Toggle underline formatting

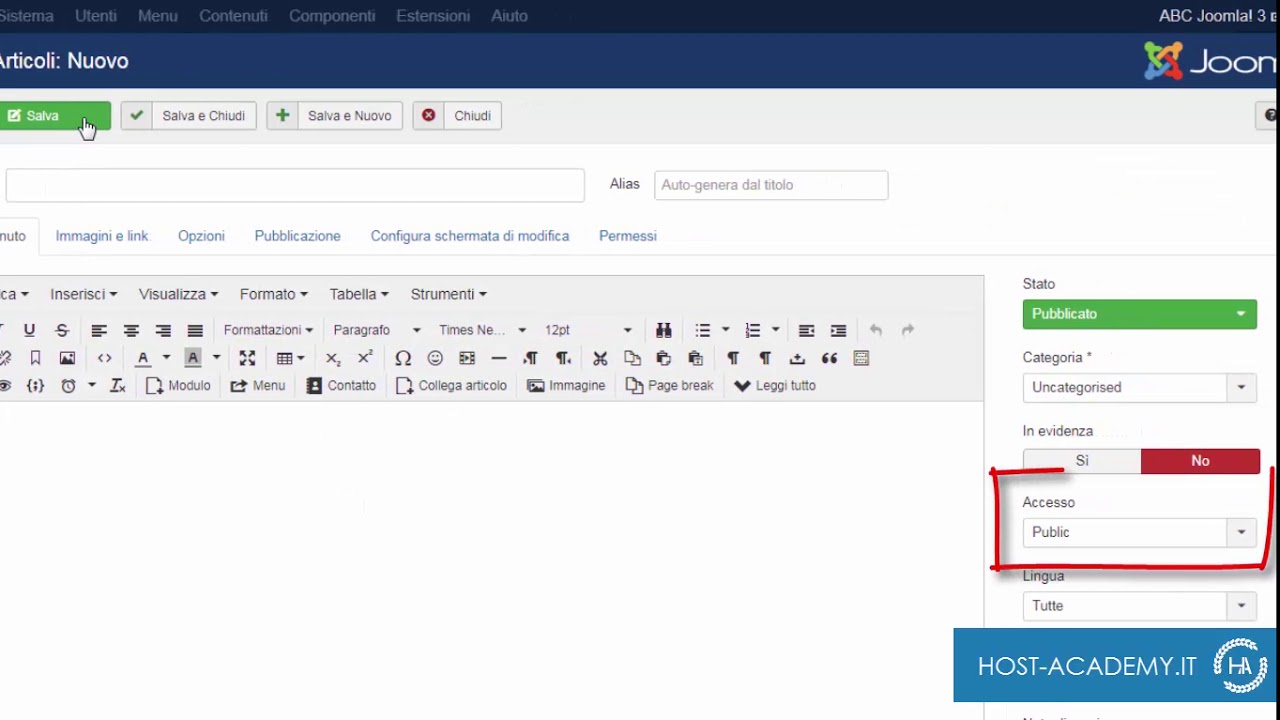point(29,330)
